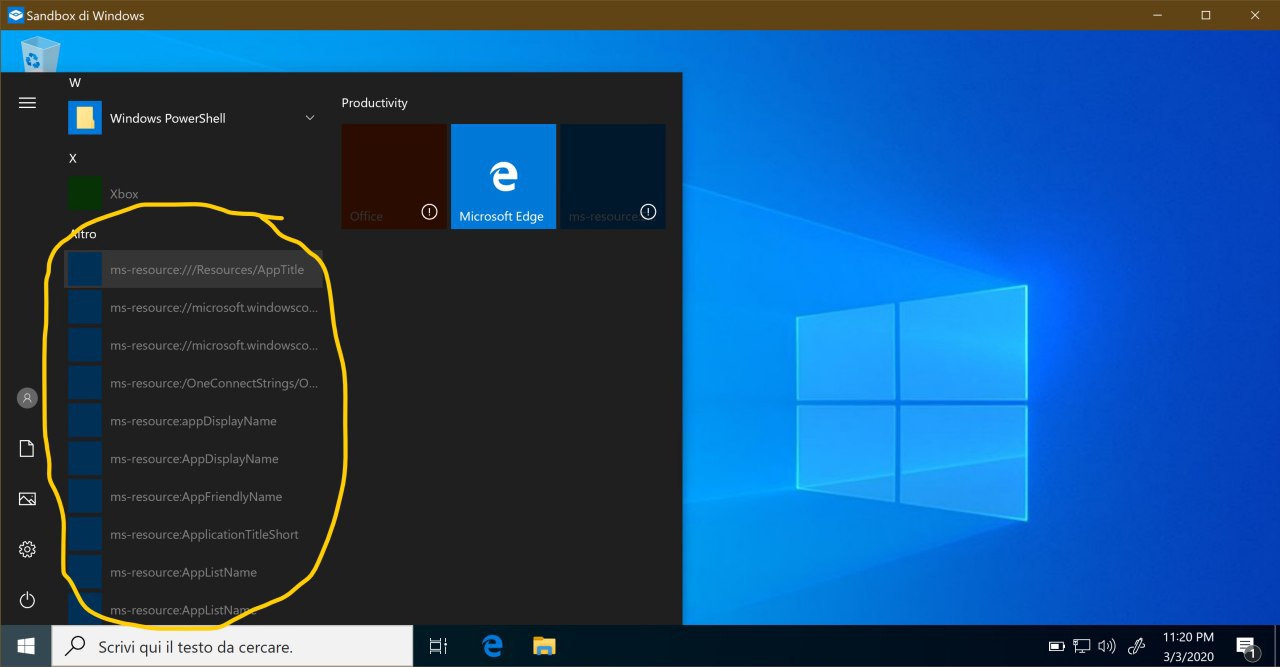The image size is (1280, 667).
Task: Open the Office tile
Action: pyautogui.click(x=394, y=176)
